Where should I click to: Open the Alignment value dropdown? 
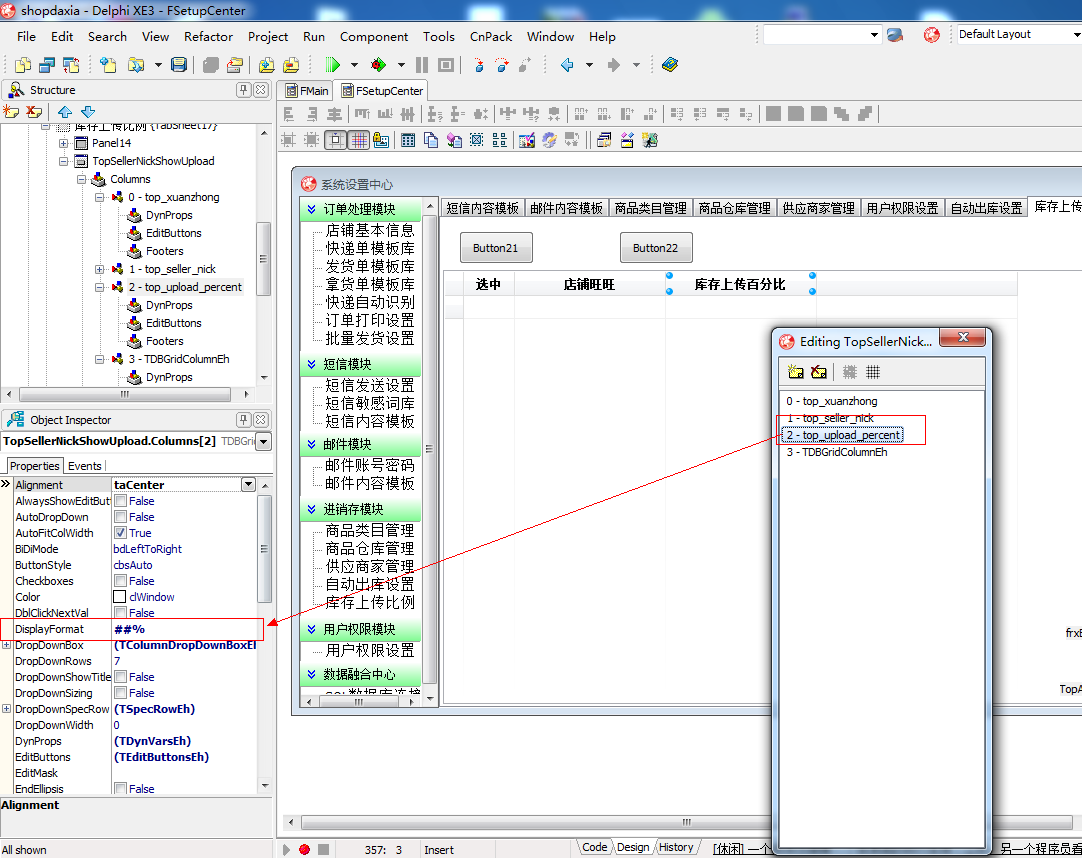(x=248, y=485)
